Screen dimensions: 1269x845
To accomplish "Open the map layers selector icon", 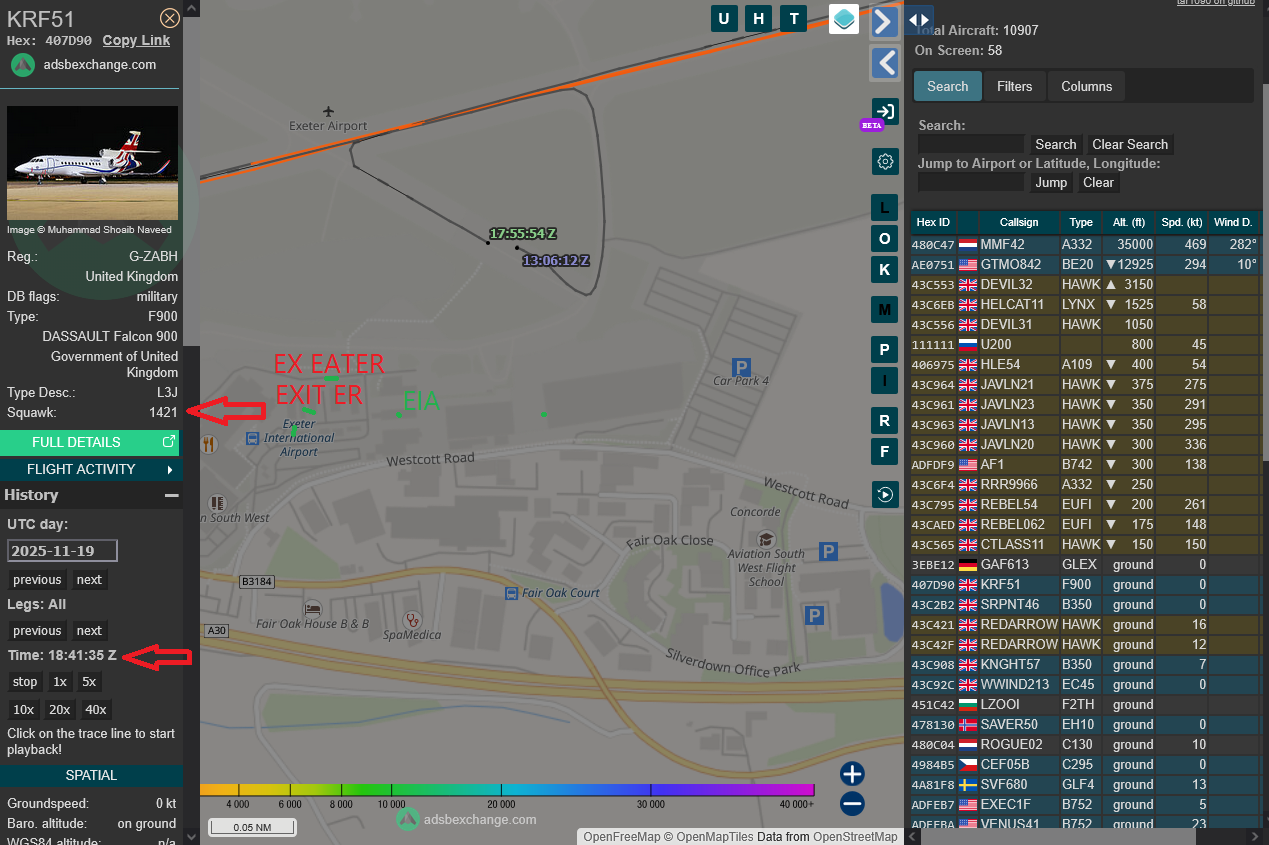I will [x=844, y=19].
